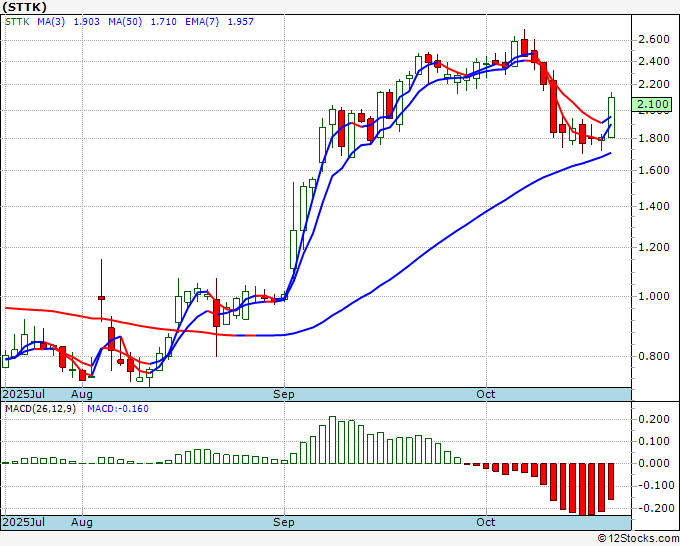Click the 1.600 price axis label

click(654, 170)
